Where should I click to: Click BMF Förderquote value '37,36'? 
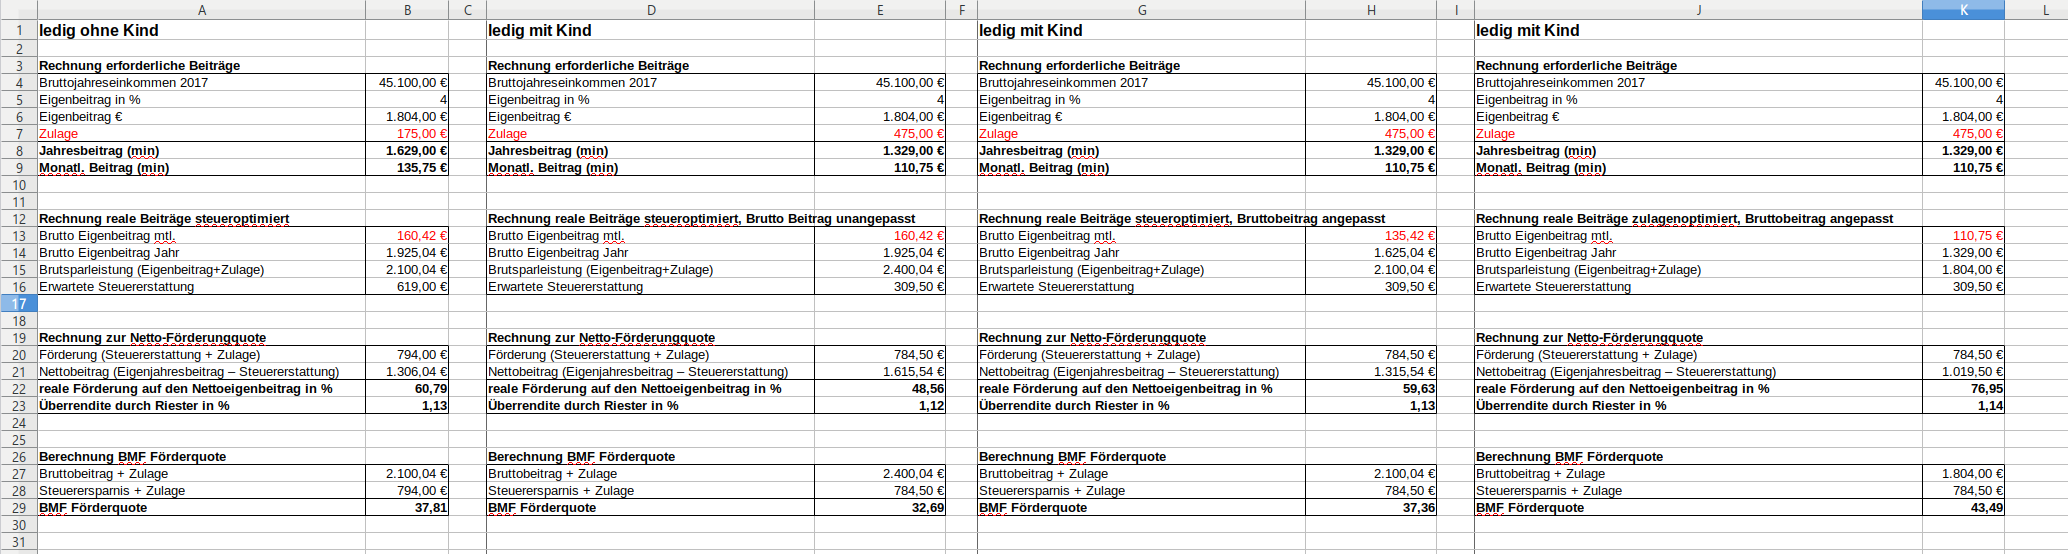click(1419, 508)
